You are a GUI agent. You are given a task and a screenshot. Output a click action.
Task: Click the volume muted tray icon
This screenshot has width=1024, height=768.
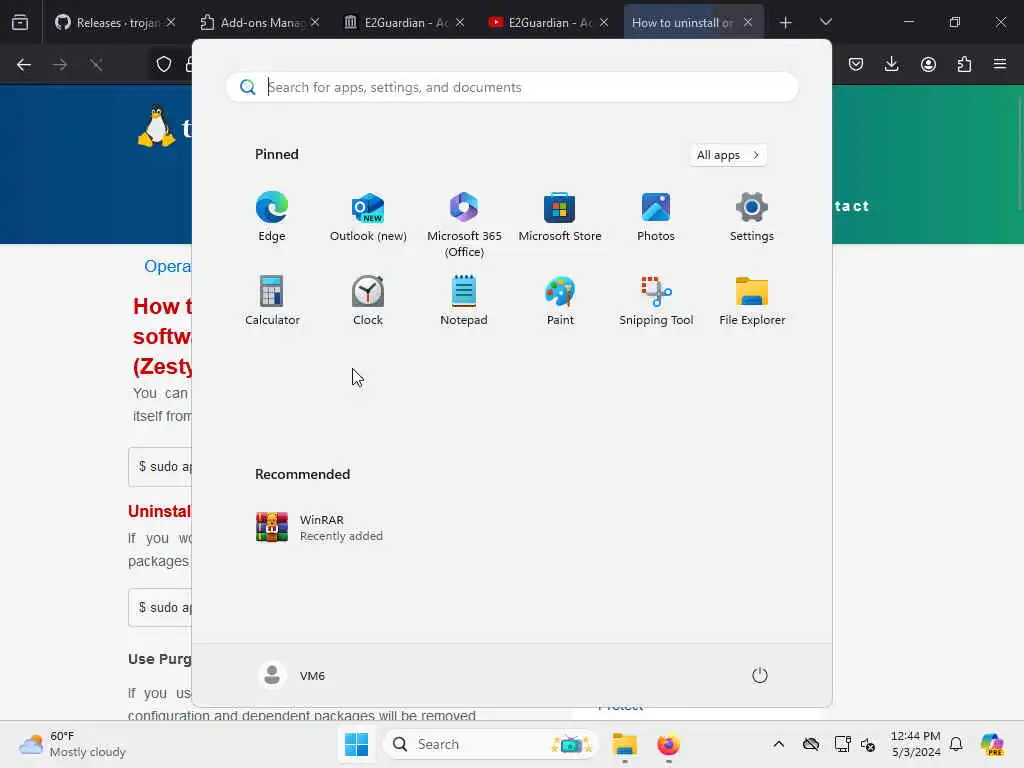click(868, 744)
